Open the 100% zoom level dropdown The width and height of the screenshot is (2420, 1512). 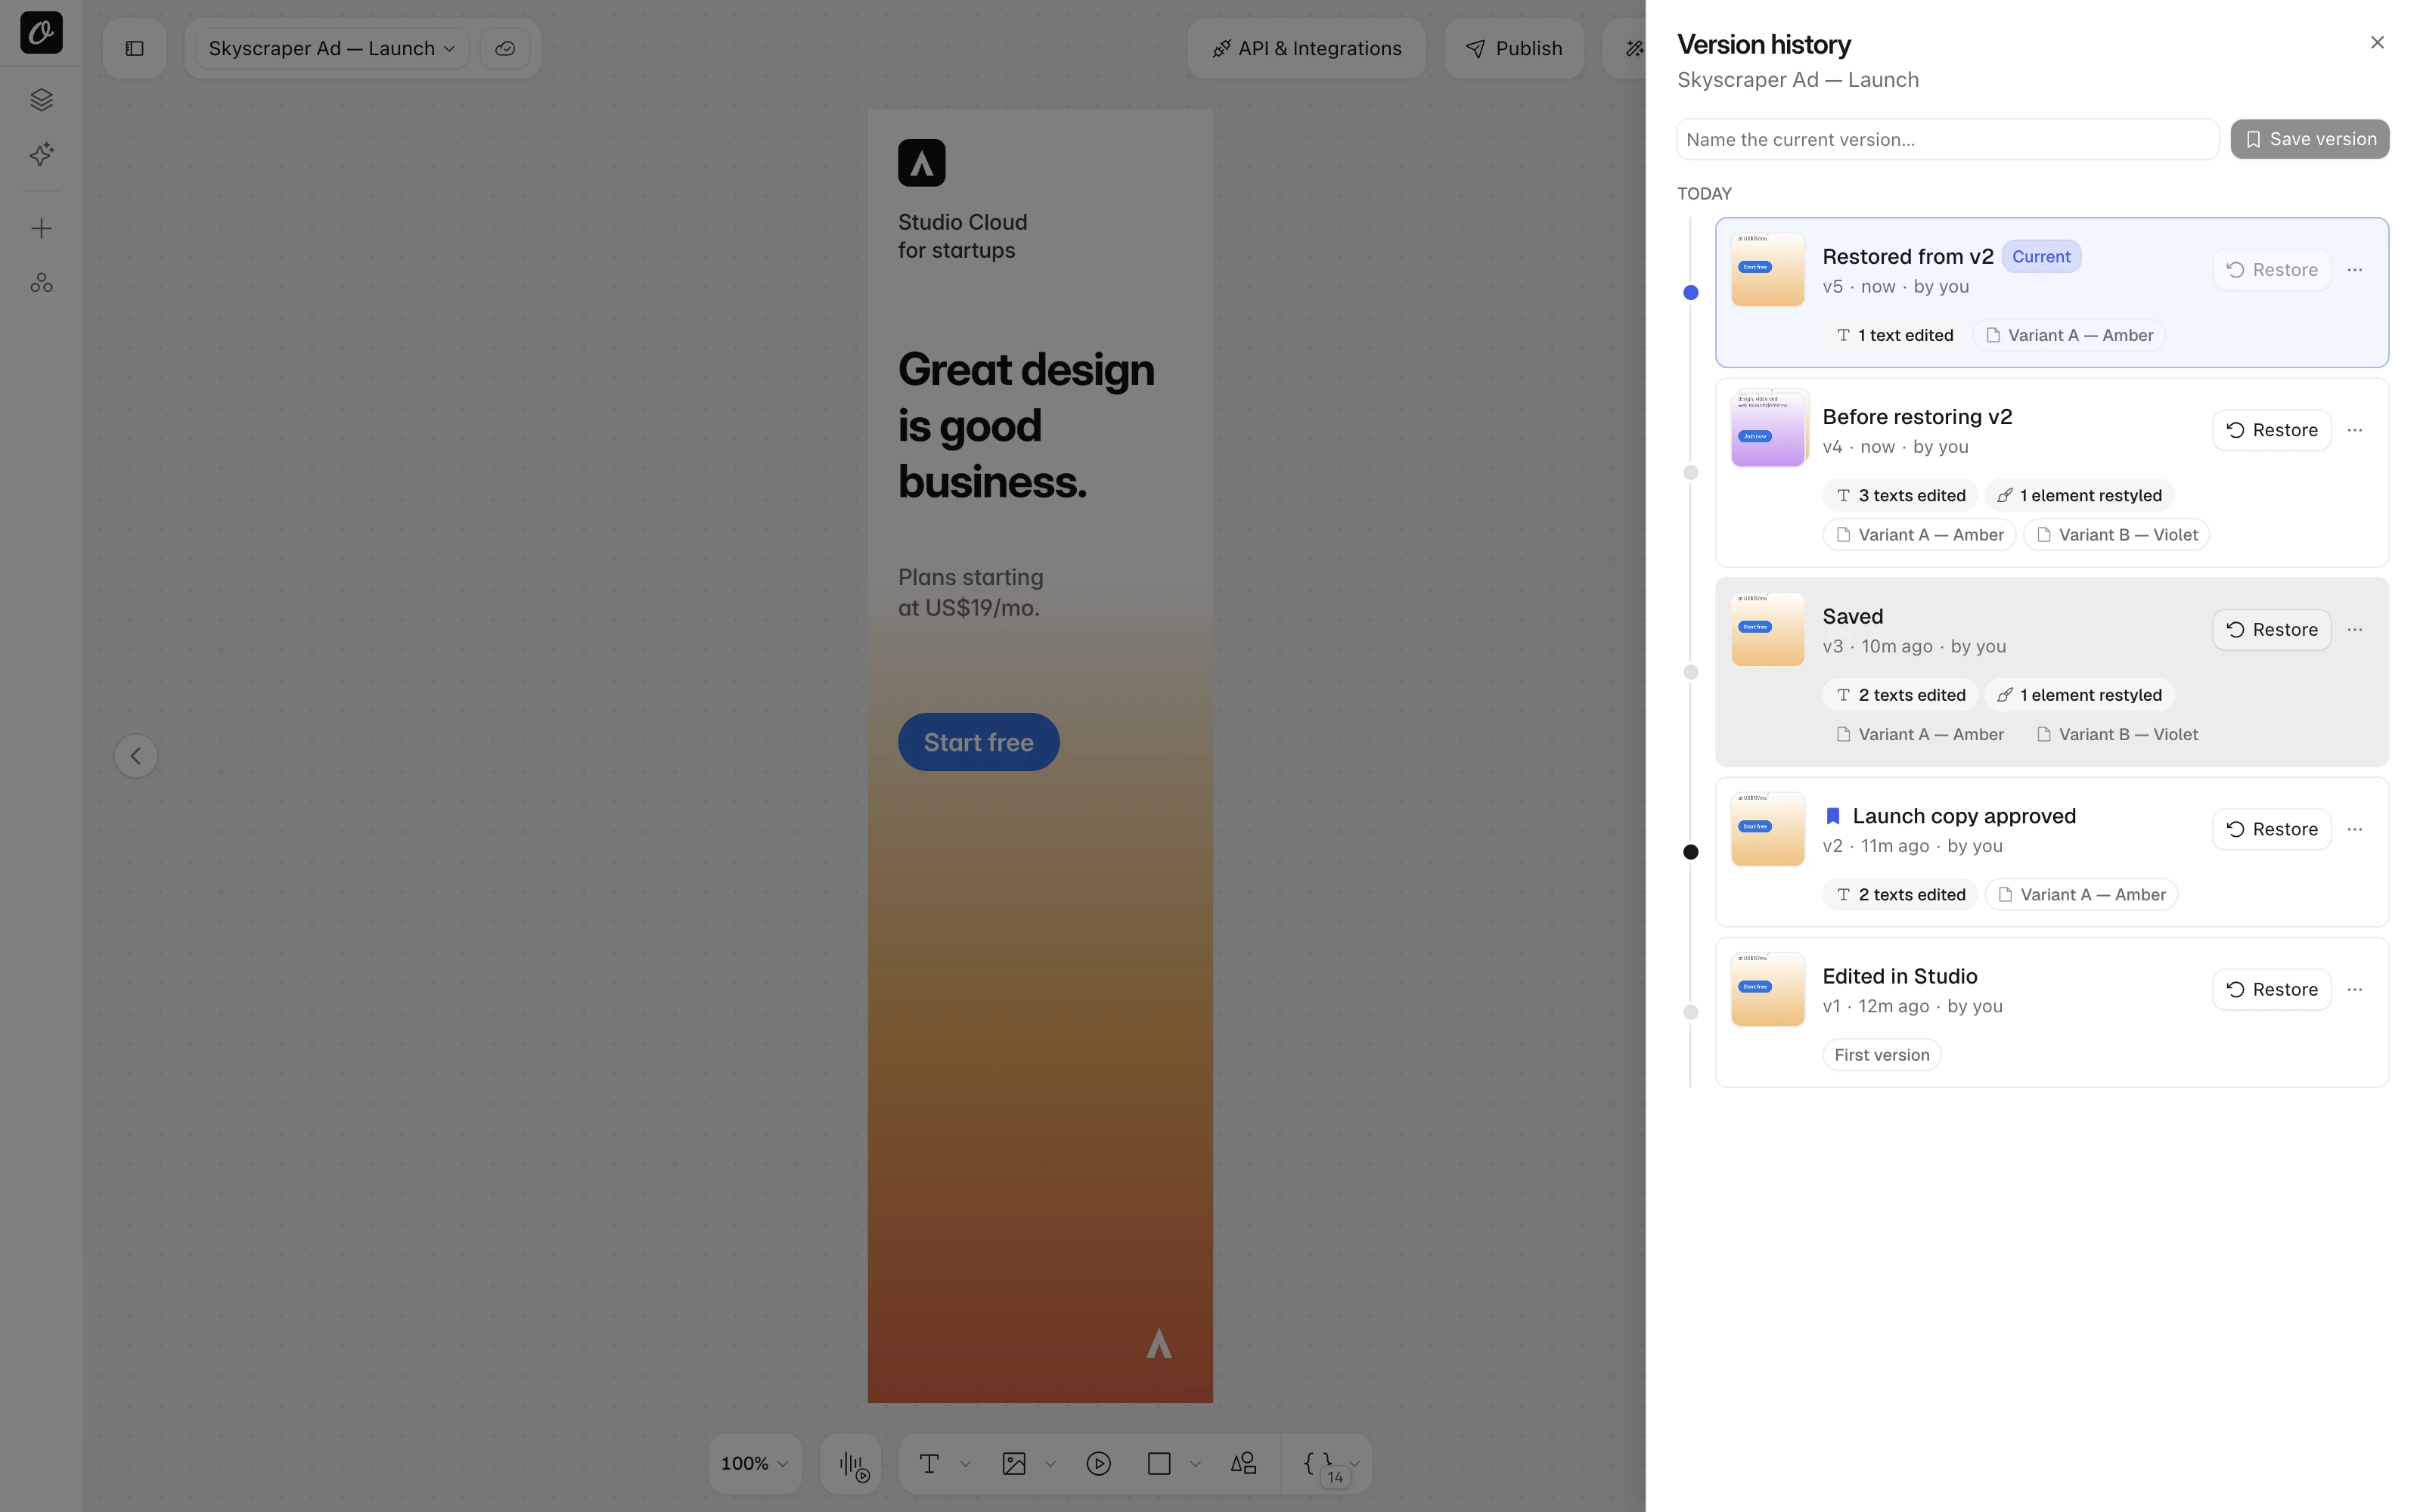click(x=755, y=1464)
